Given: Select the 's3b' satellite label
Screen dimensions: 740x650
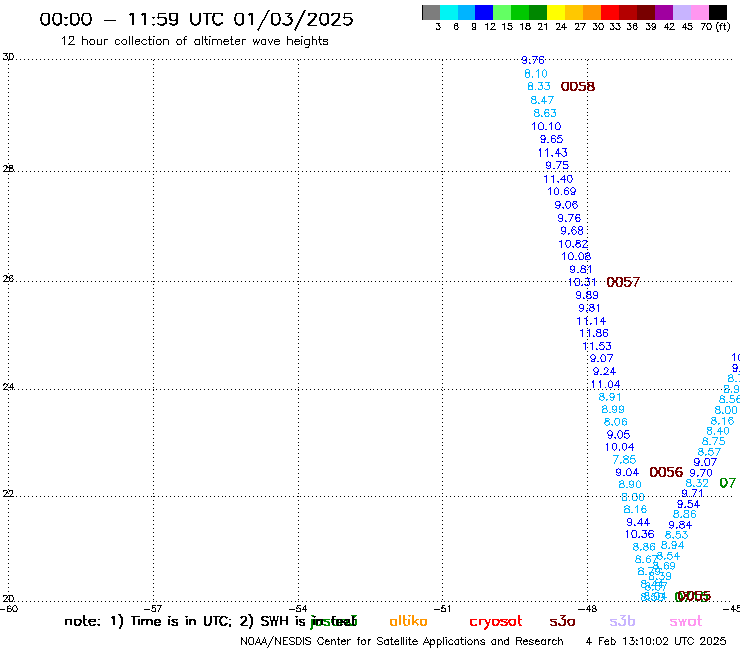Looking at the screenshot, I should 622,621.
